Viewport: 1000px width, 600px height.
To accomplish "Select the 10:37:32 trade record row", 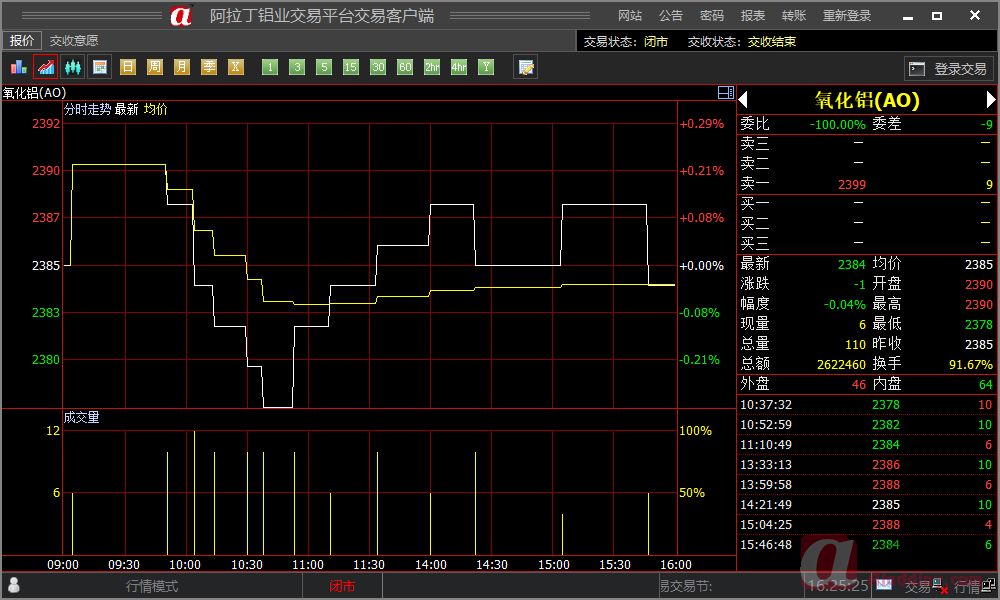I will 866,404.
